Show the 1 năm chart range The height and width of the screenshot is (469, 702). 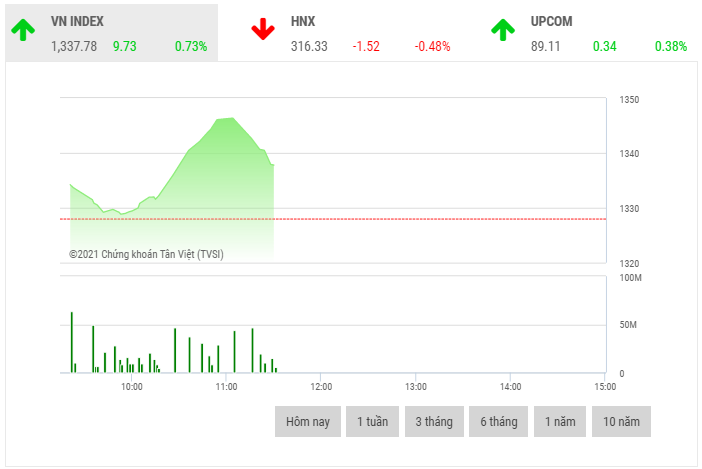click(559, 422)
